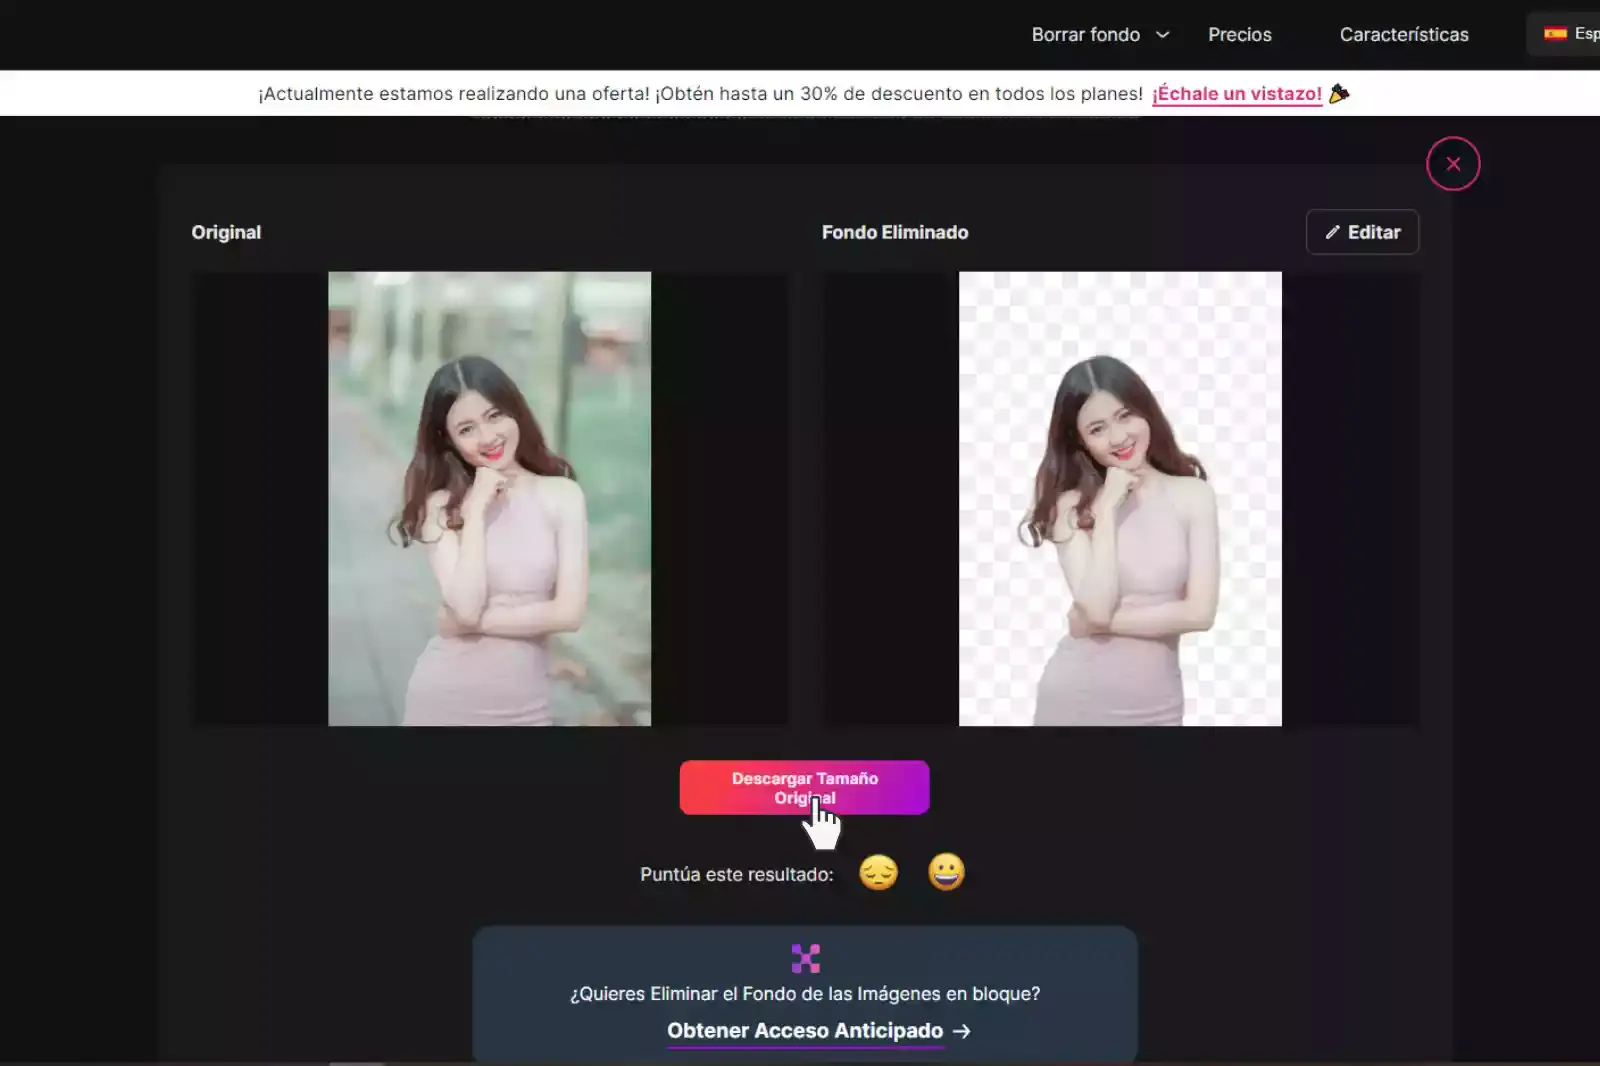Open the Spanish language selector

tap(1564, 34)
